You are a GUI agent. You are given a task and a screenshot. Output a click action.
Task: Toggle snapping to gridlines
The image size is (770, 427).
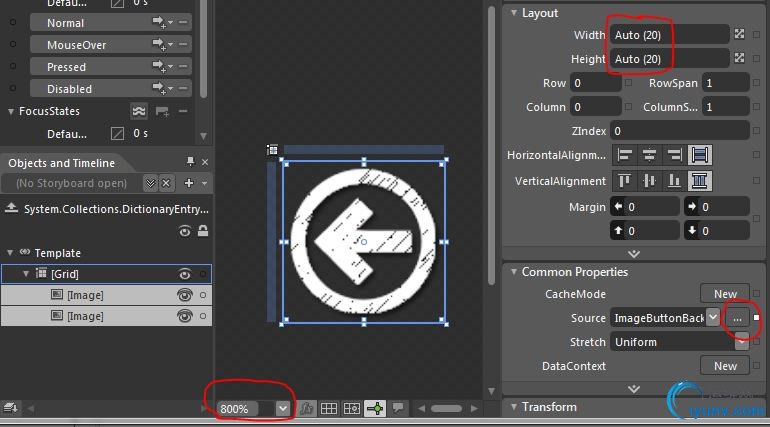click(352, 408)
